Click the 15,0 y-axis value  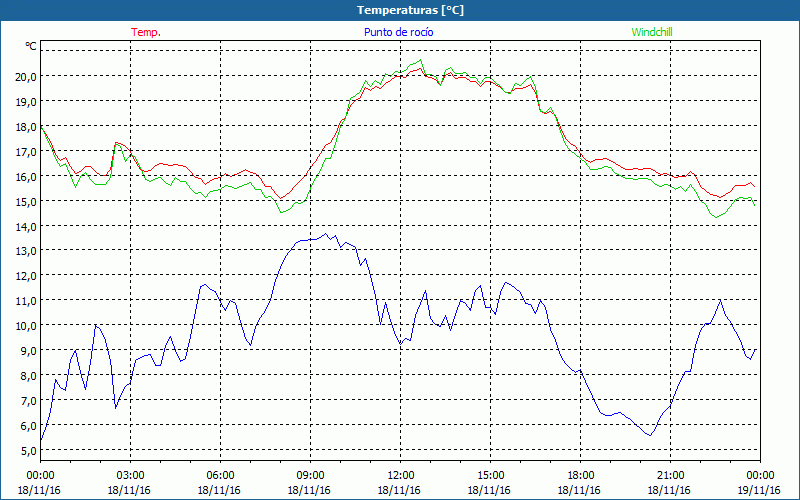click(x=26, y=202)
